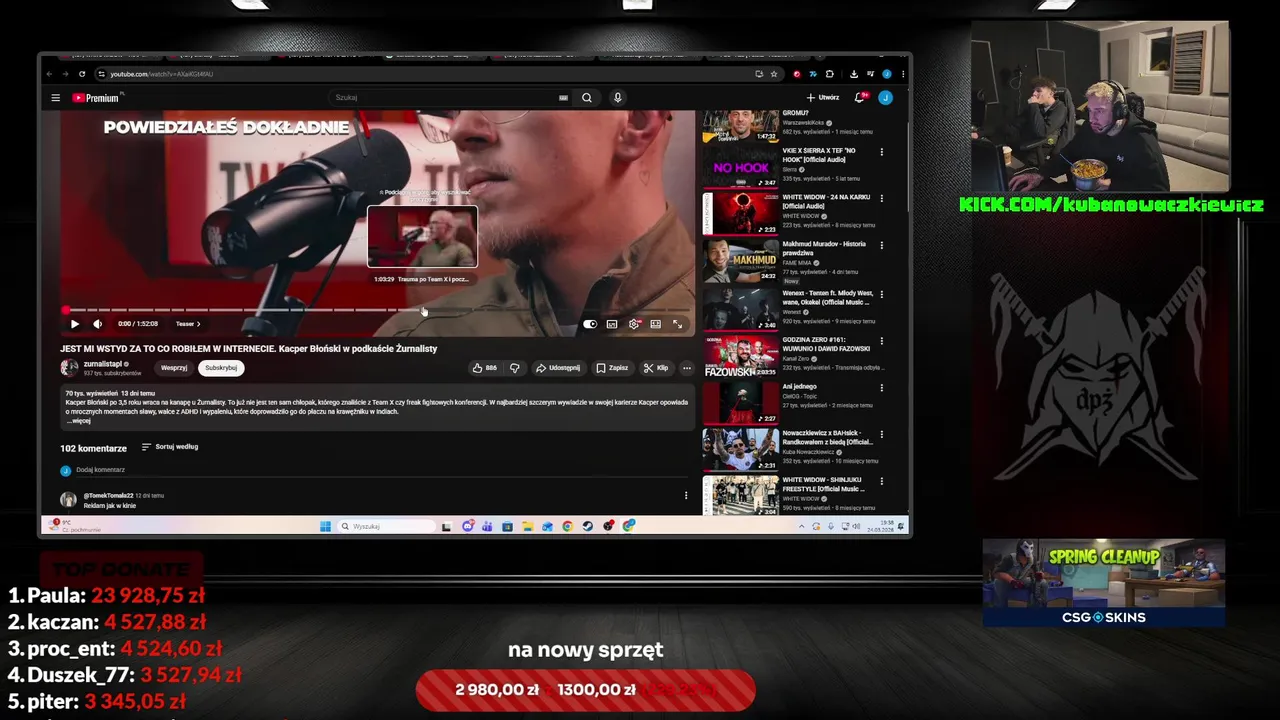Screen dimensions: 1280x720
Task: Open more actions ellipsis under the video
Action: [686, 368]
